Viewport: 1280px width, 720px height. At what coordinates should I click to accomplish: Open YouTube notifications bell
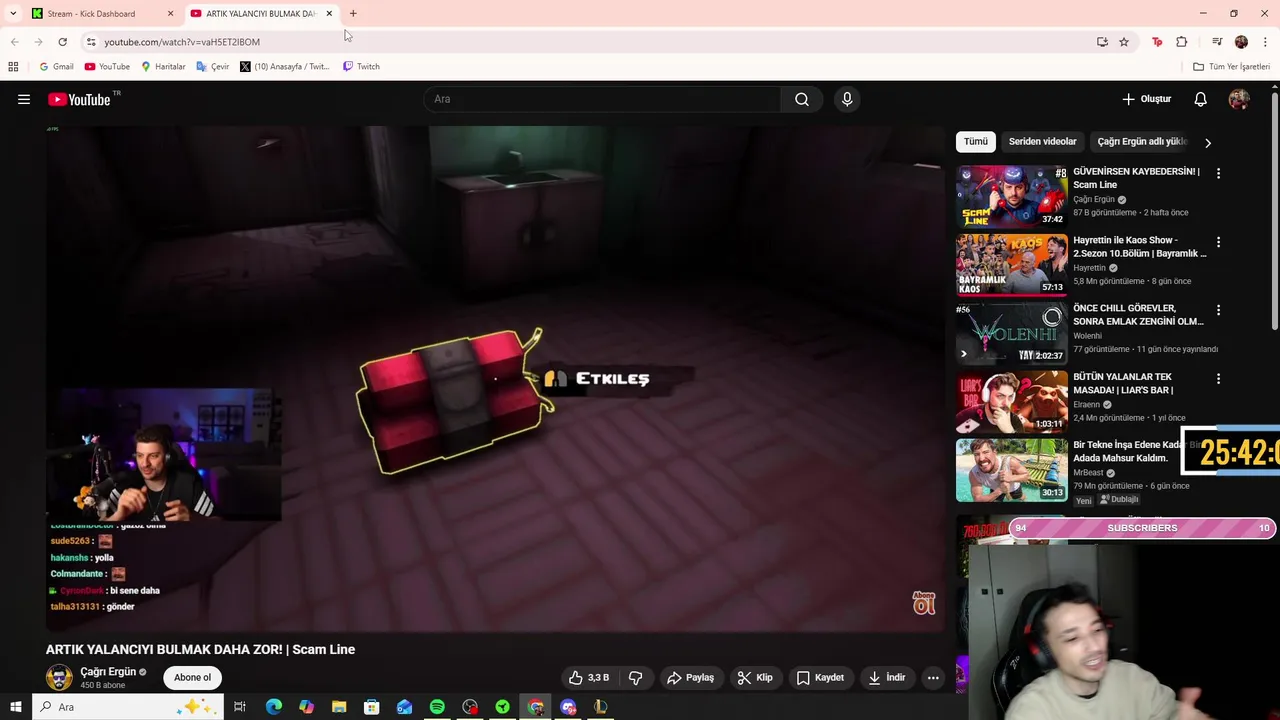pos(1200,99)
